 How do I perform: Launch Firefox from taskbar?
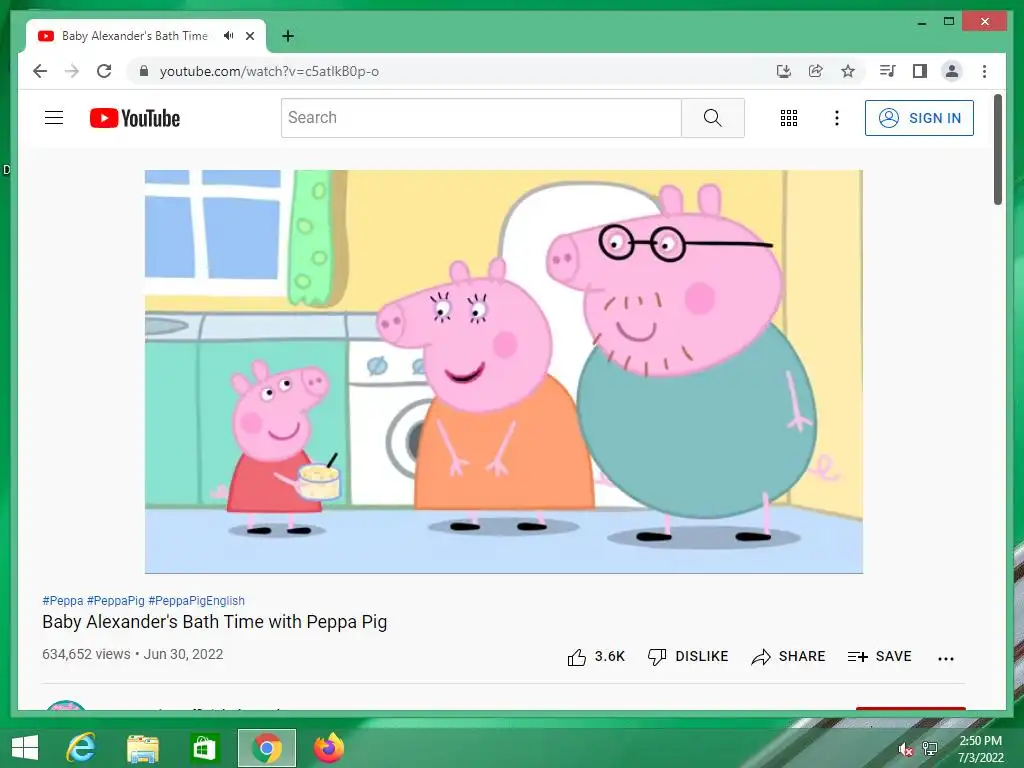pos(329,748)
